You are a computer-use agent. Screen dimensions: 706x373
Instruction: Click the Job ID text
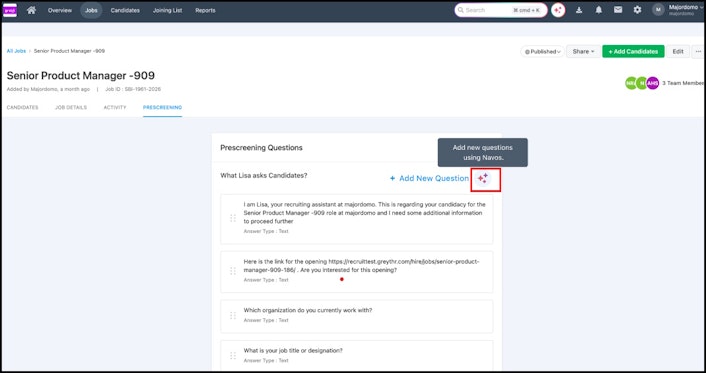tap(133, 89)
